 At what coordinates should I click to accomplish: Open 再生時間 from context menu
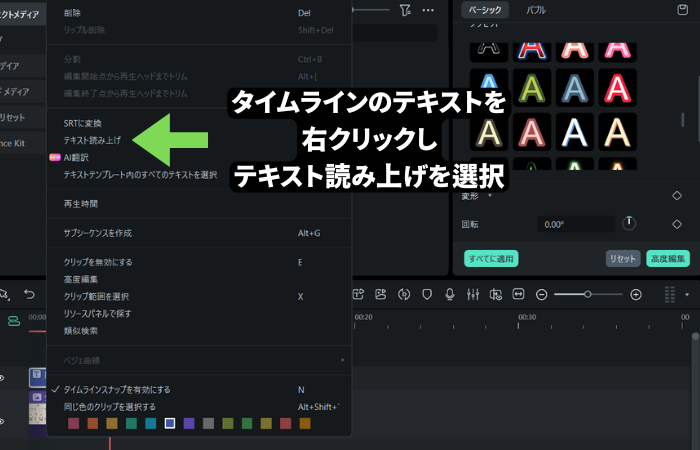click(199, 204)
